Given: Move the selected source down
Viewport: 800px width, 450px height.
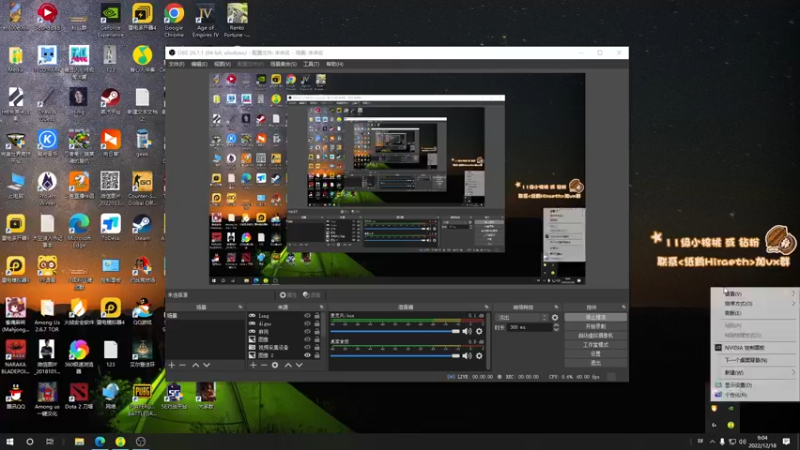Looking at the screenshot, I should click(299, 365).
